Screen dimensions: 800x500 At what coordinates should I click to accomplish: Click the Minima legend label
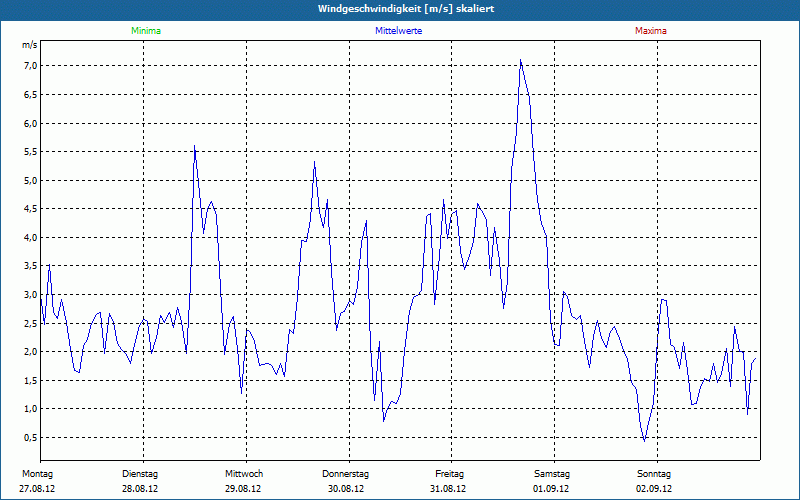(x=146, y=31)
